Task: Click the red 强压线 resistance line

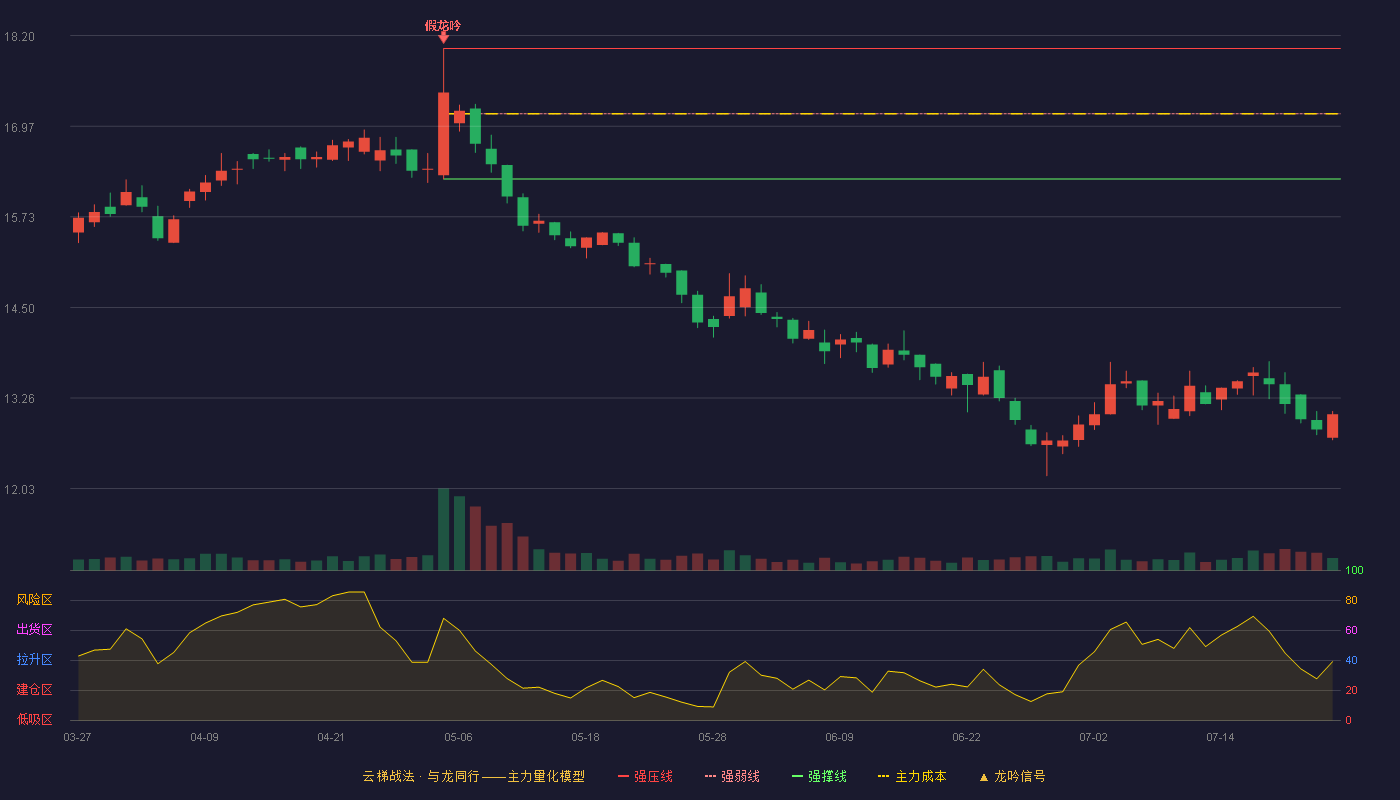Action: (x=892, y=48)
